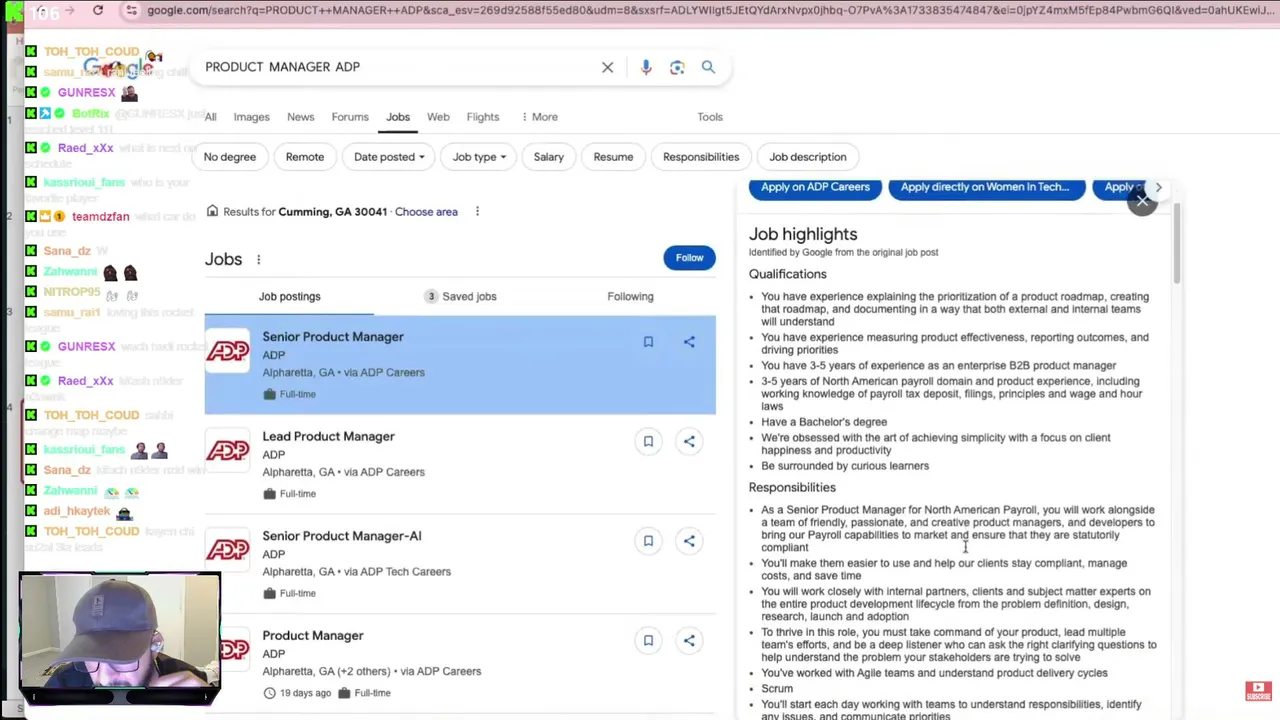Toggle the Responsibilities filter chip

pyautogui.click(x=701, y=157)
